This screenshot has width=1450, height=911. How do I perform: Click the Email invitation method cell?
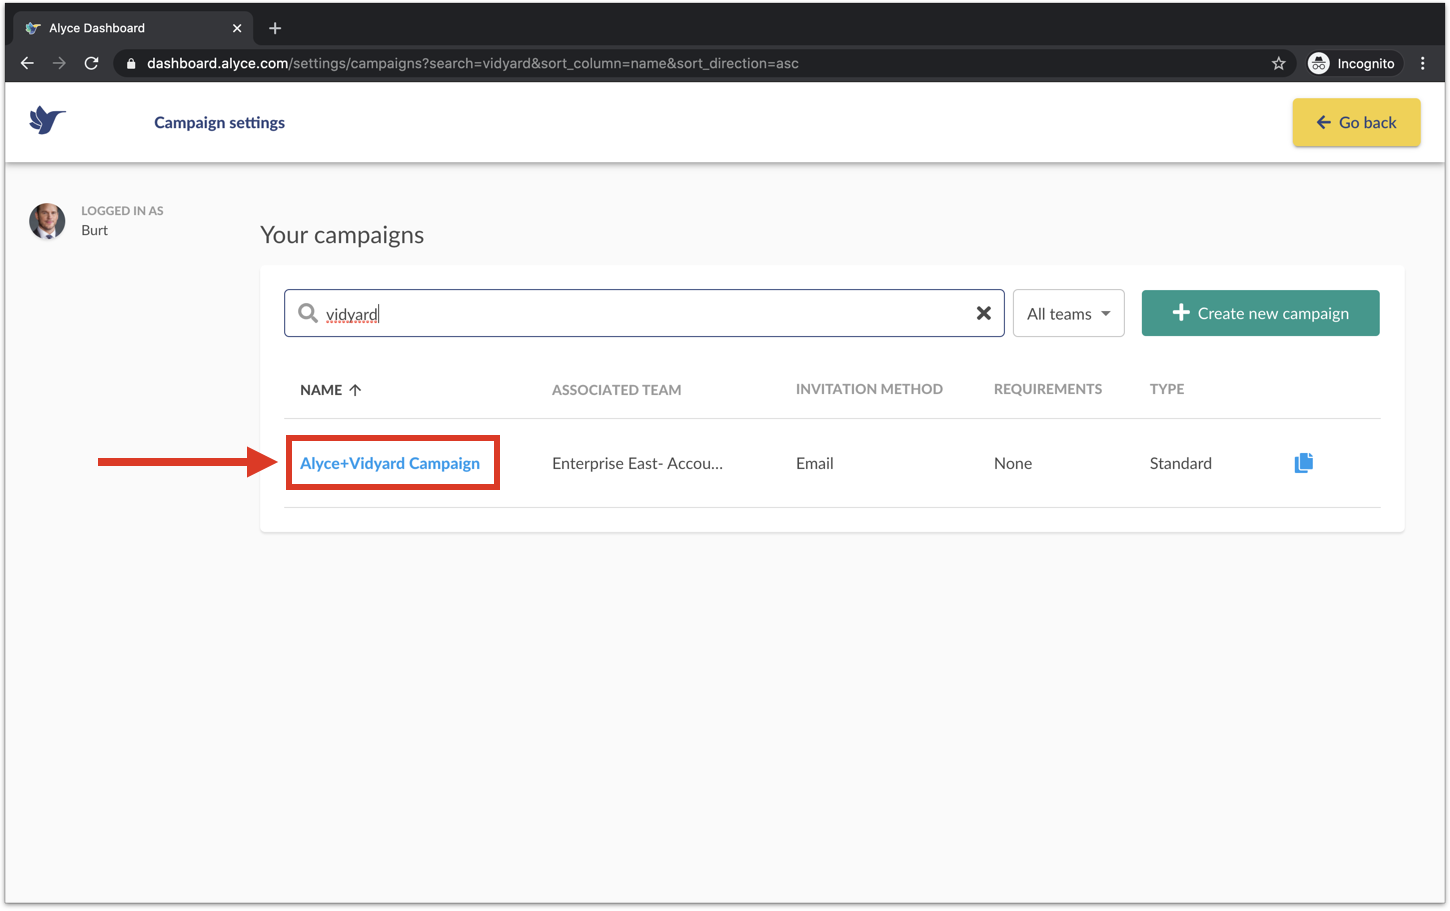pos(815,463)
